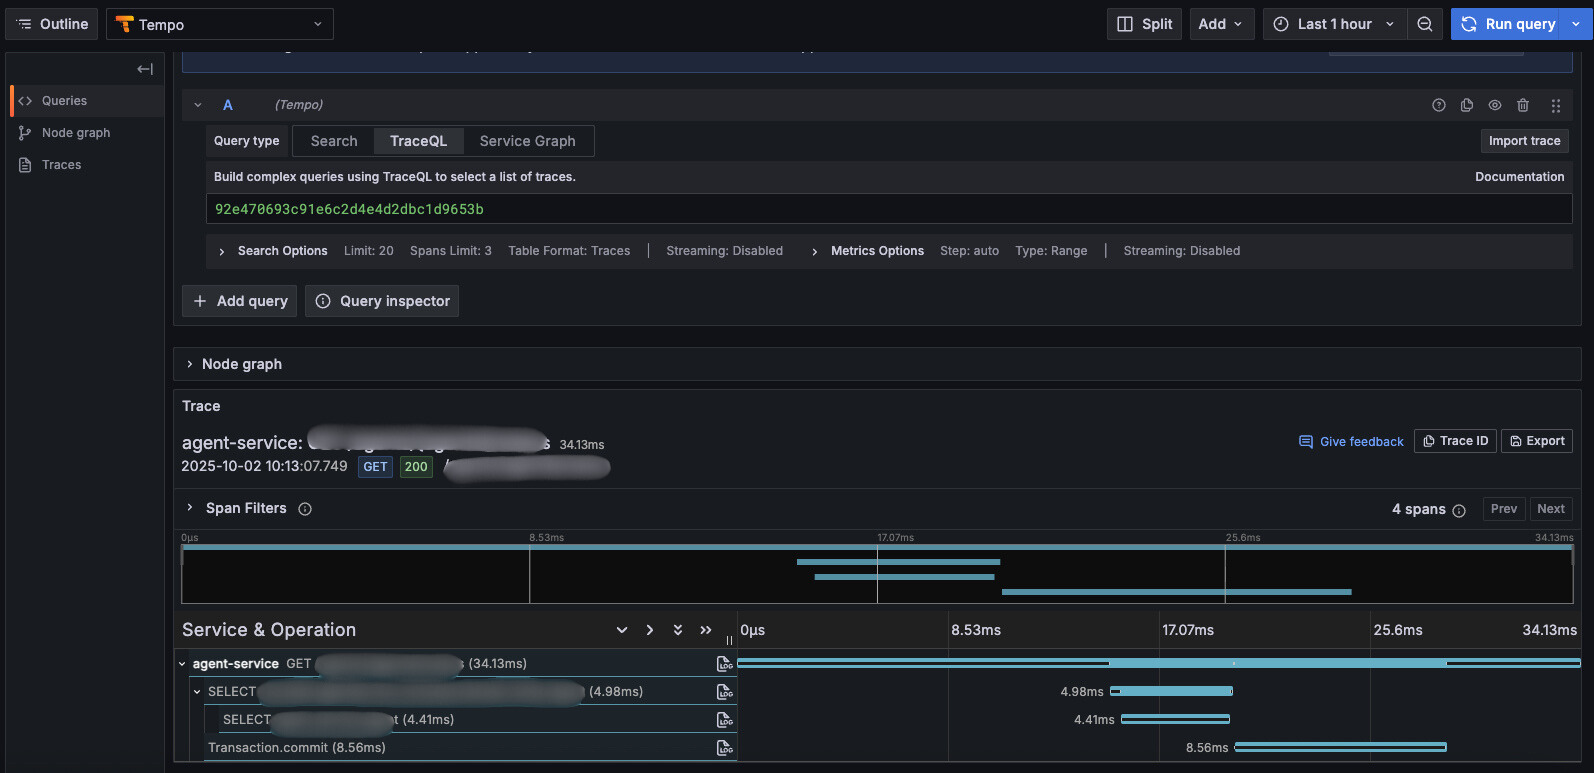
Task: Open query A help info icon
Action: click(x=1439, y=105)
